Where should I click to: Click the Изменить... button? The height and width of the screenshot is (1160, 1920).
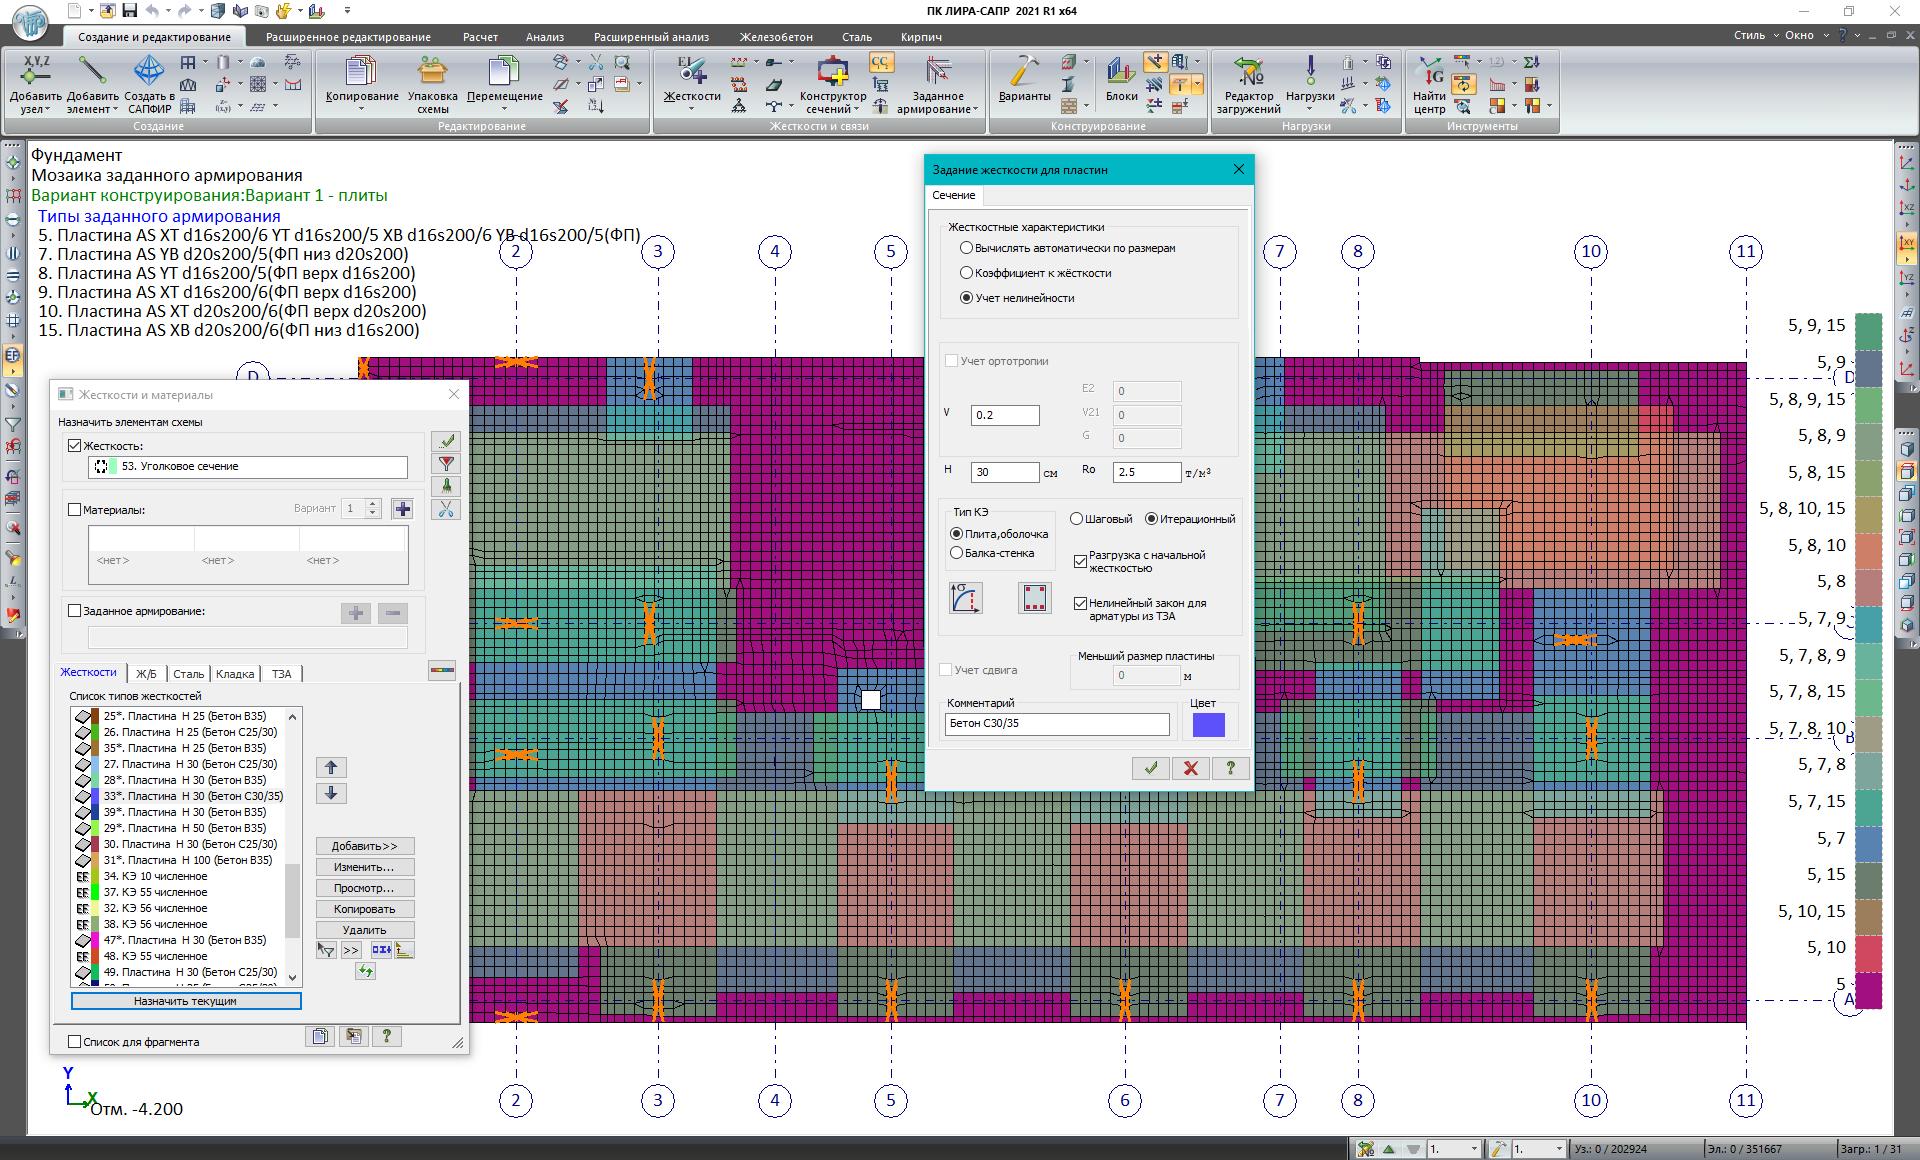(x=364, y=867)
